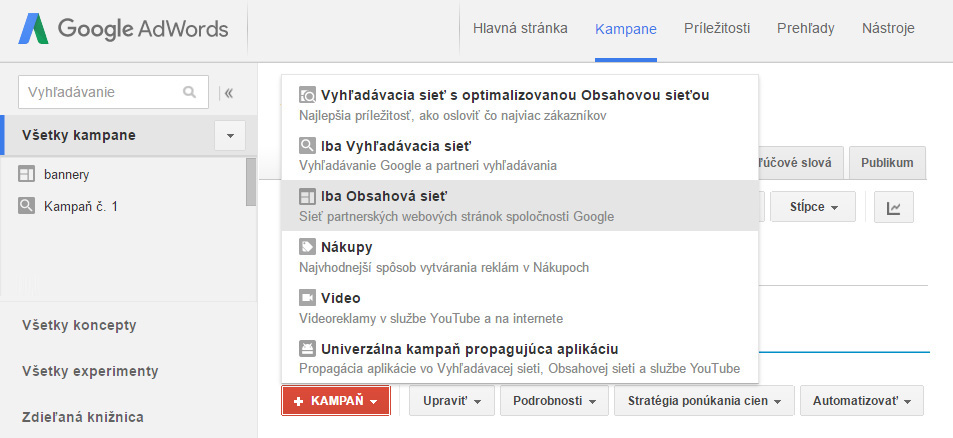
Task: Select Vyhľadávacia sieť s optimalizovanou Obsahovou sieťou
Action: (520, 104)
